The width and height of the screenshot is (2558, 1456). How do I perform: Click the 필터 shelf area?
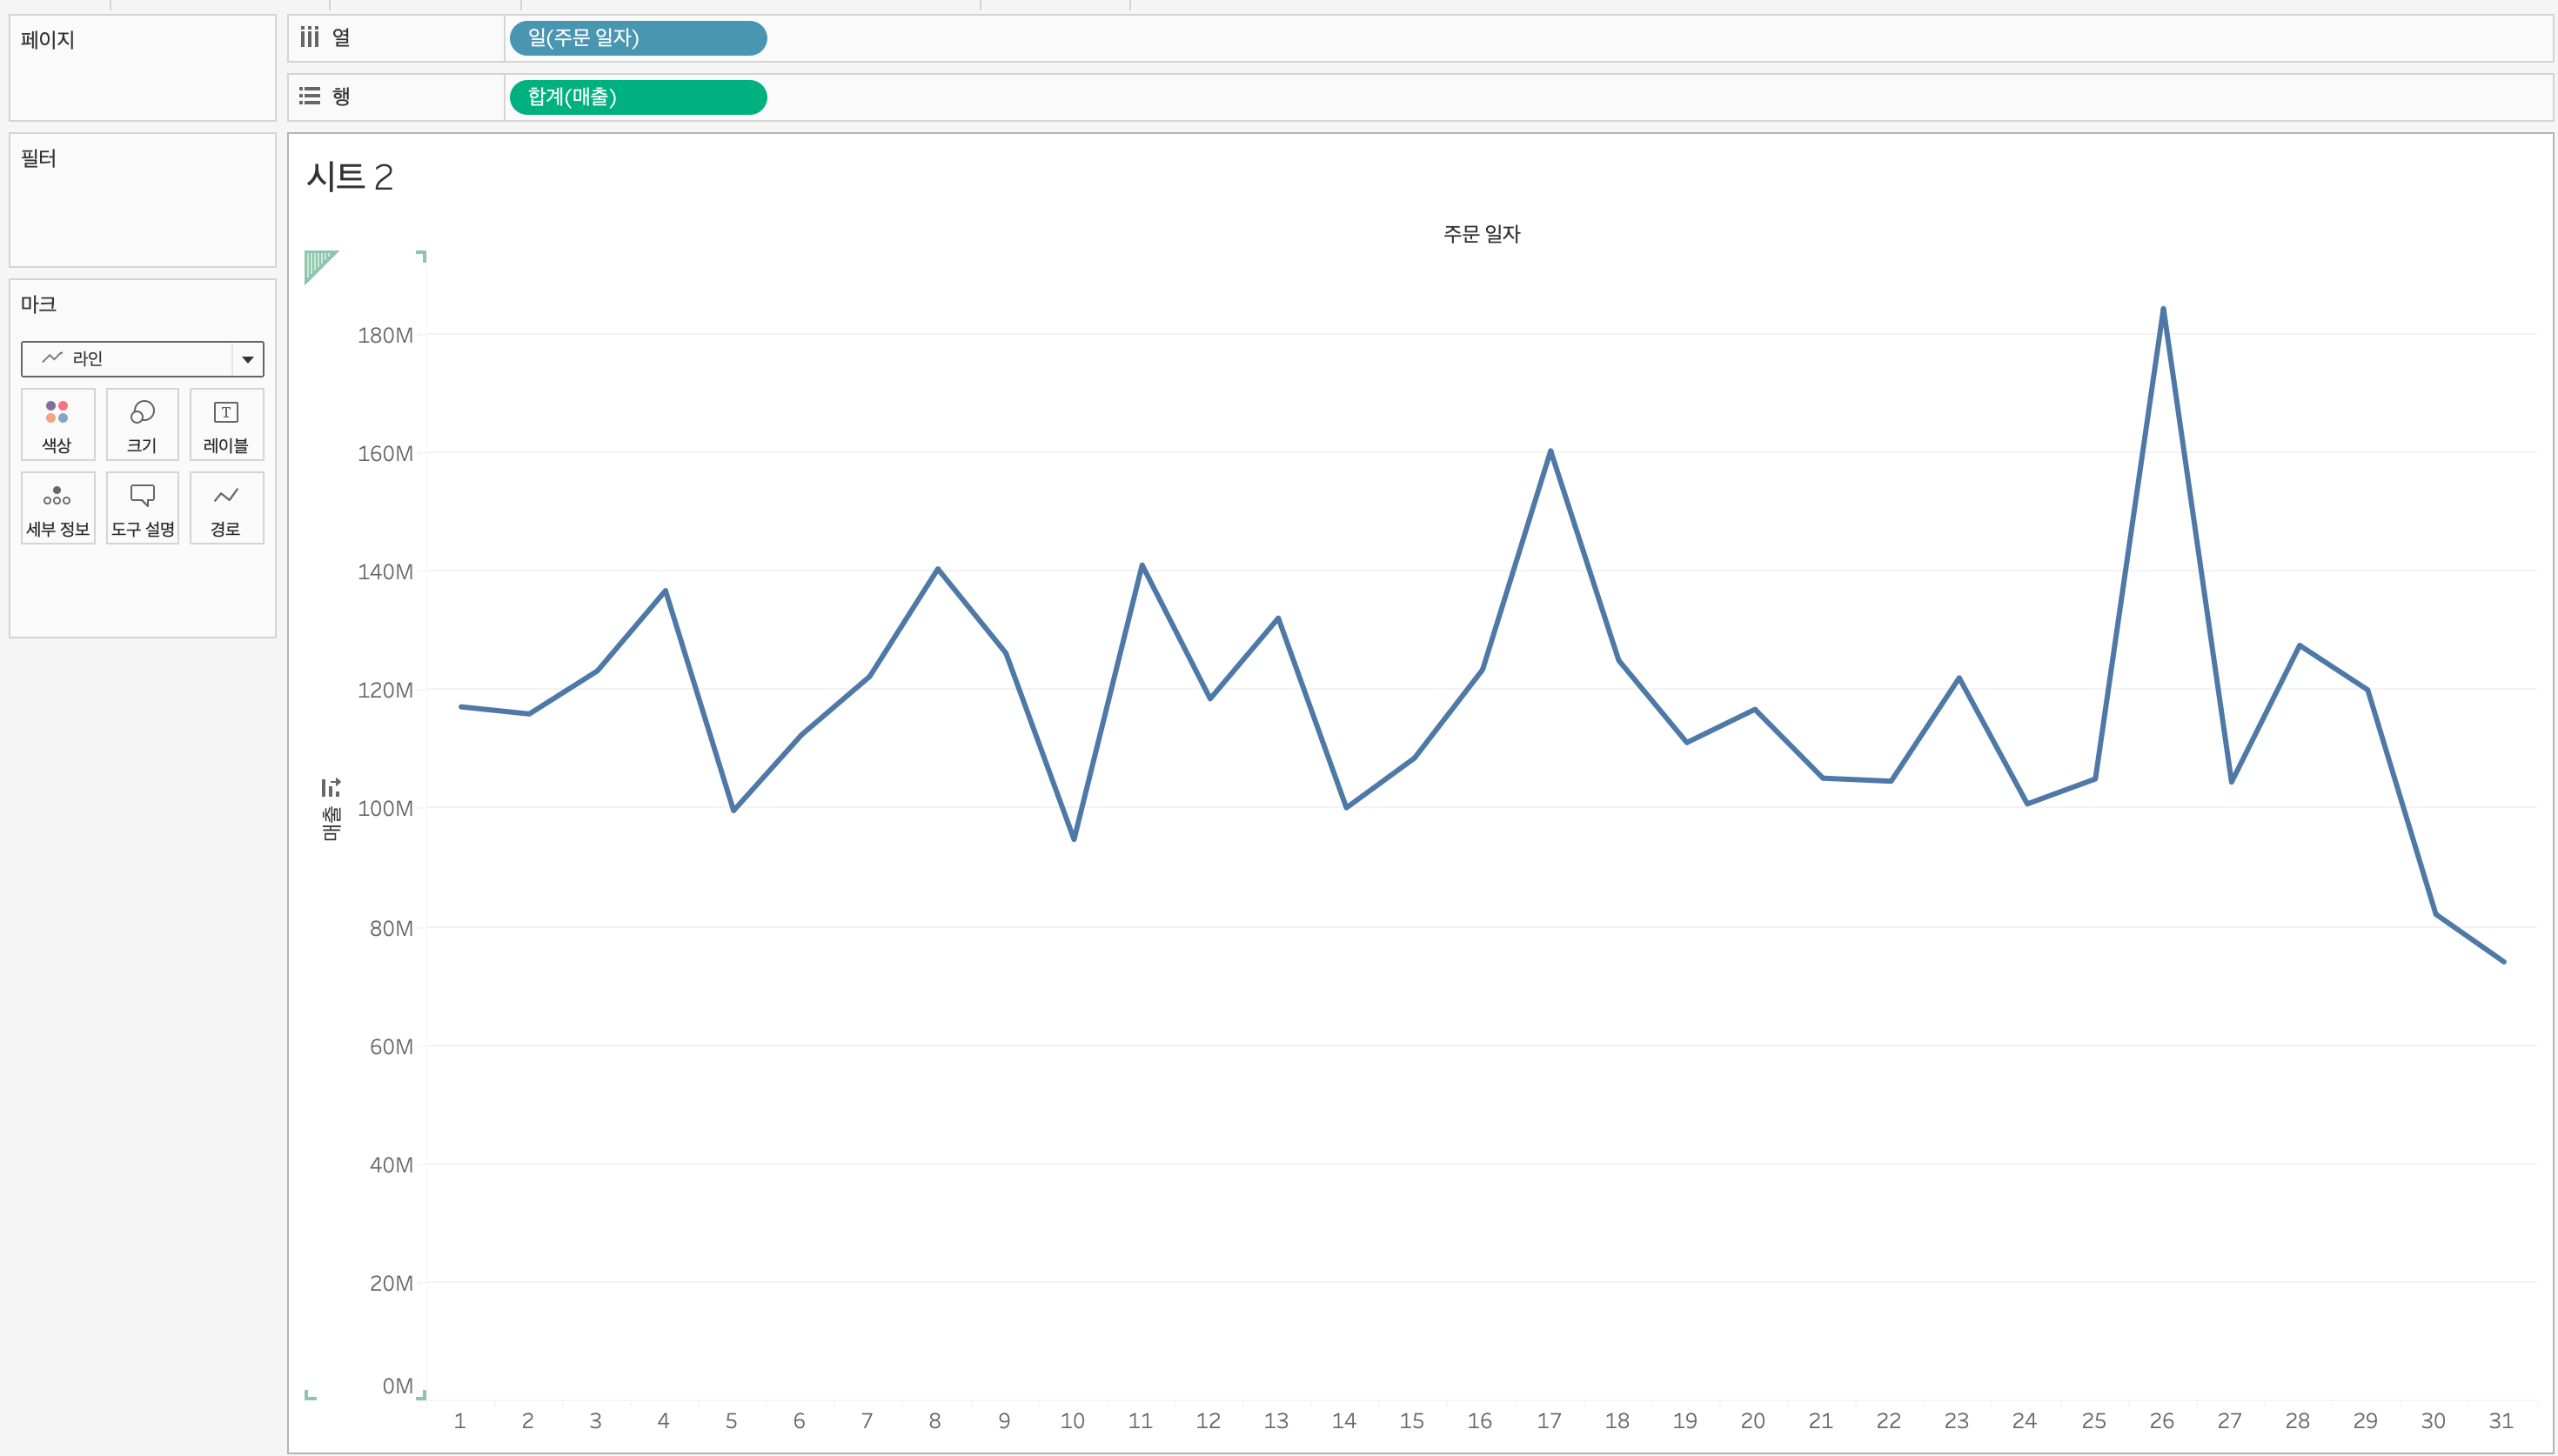[x=142, y=210]
